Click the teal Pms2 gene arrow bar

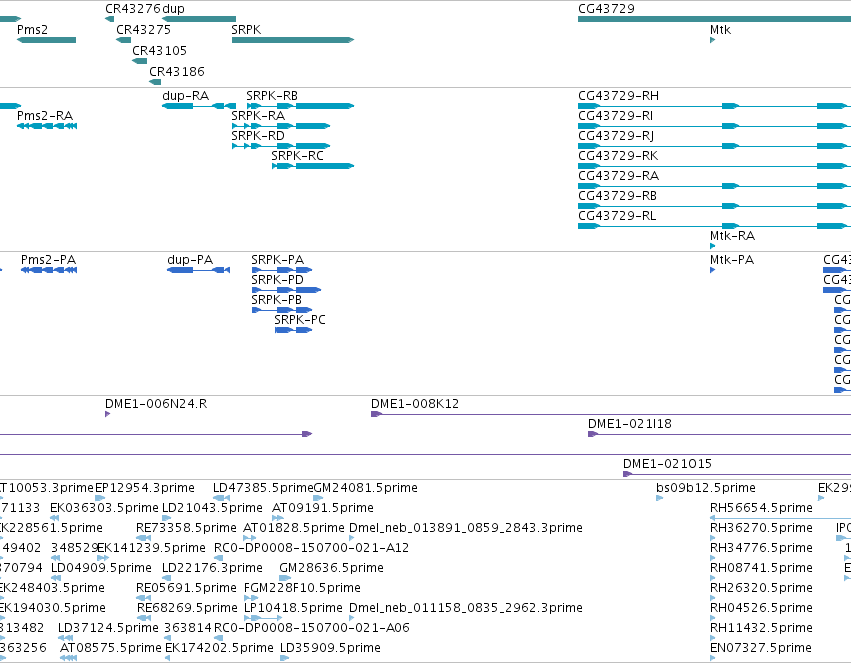pyautogui.click(x=47, y=40)
